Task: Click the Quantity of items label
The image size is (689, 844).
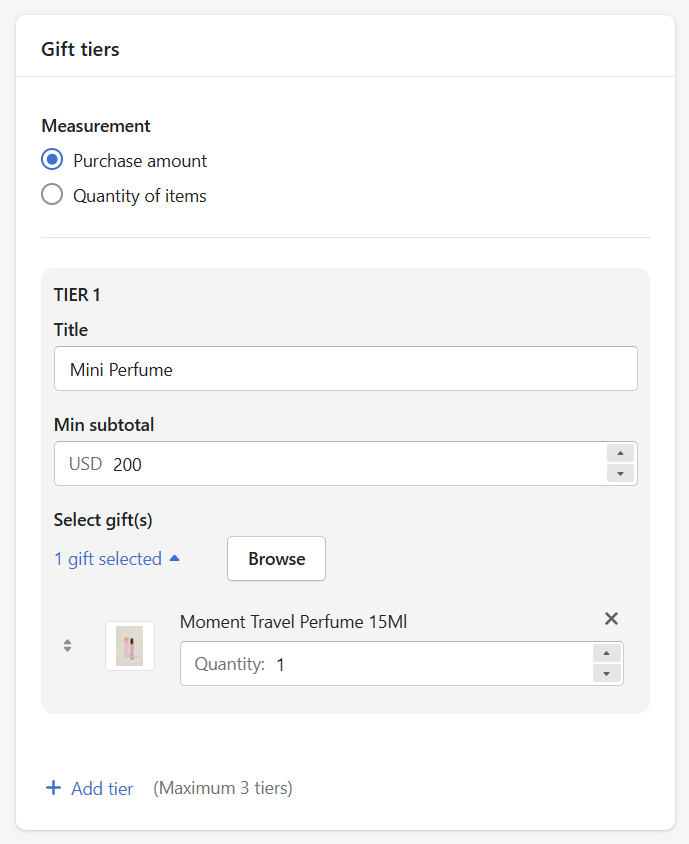Action: click(140, 196)
